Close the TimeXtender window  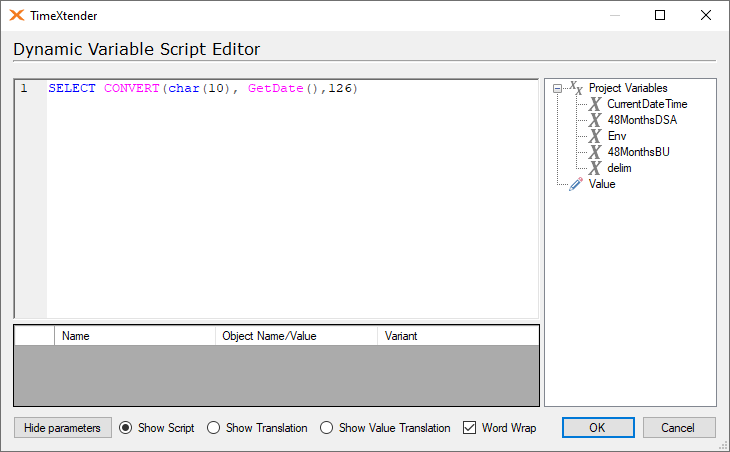(706, 15)
